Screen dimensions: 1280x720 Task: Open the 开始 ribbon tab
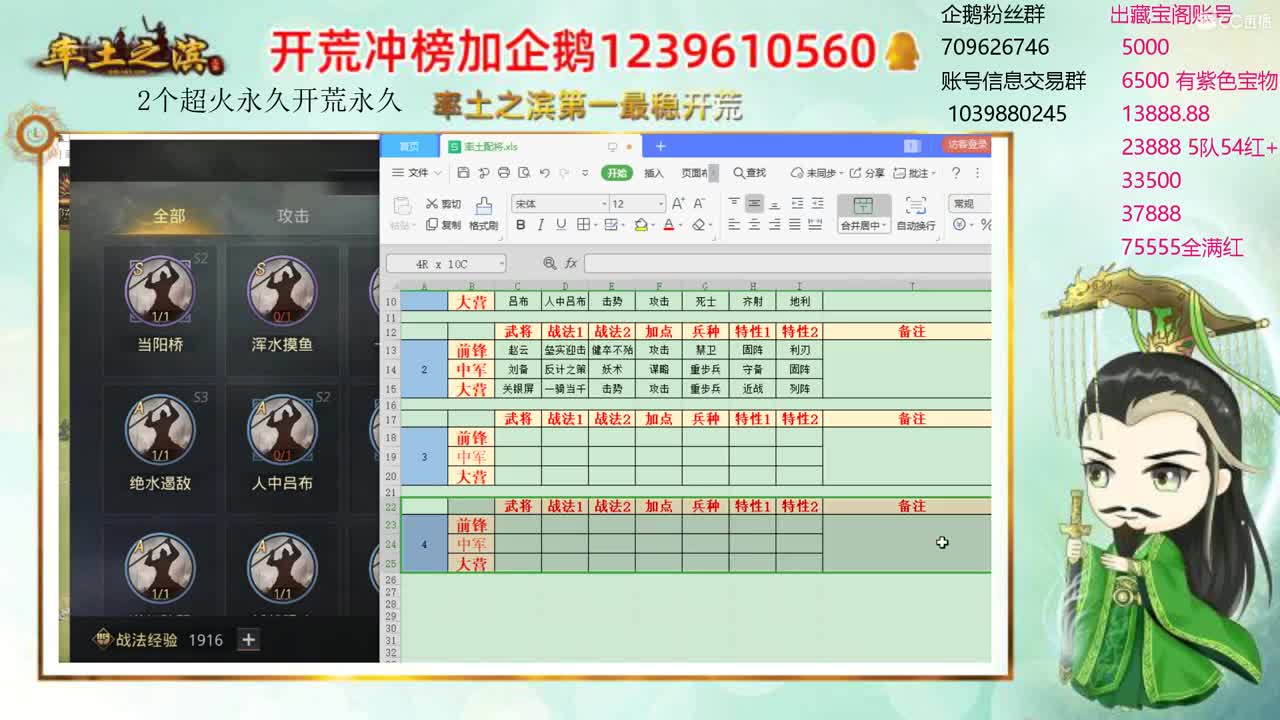pyautogui.click(x=617, y=173)
